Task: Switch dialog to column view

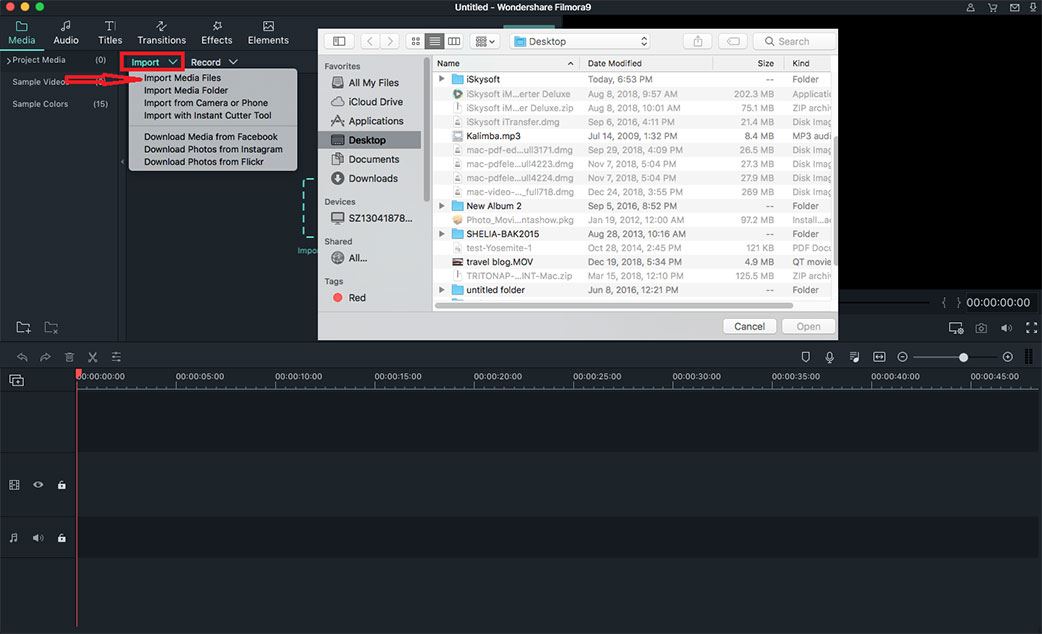Action: pos(454,41)
